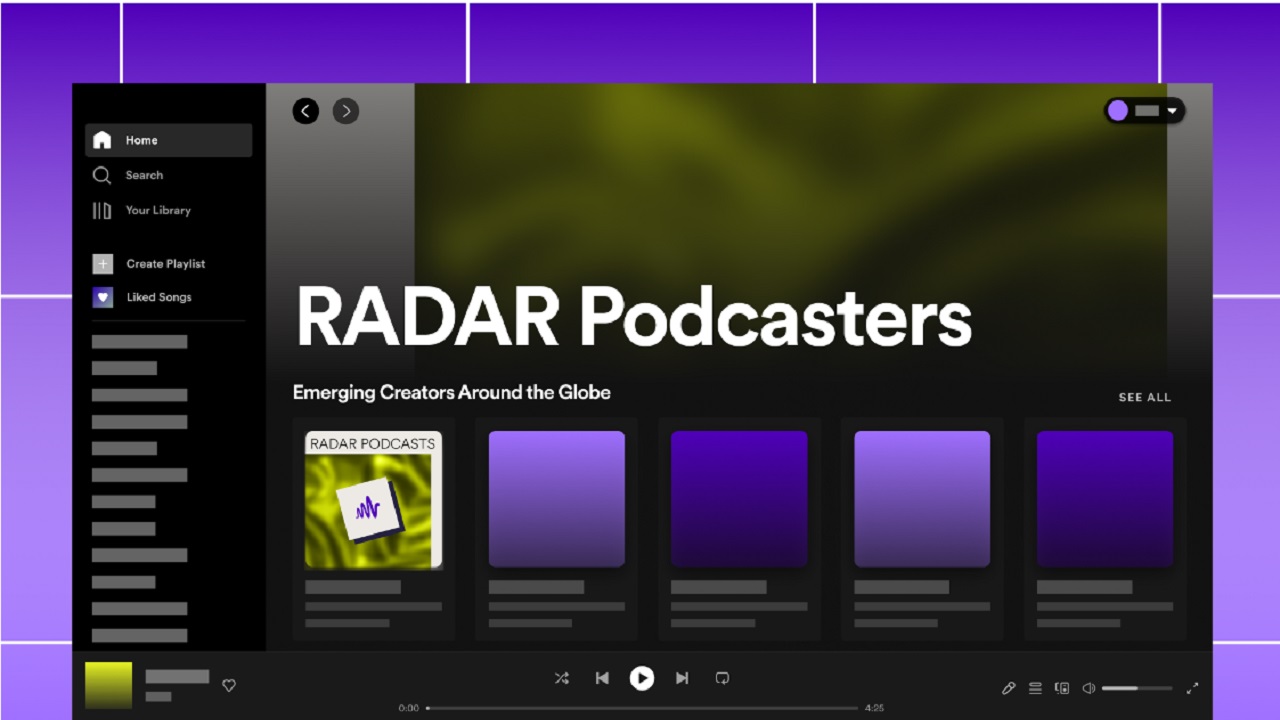Viewport: 1280px width, 720px height.
Task: Expand player to full screen
Action: [1192, 688]
